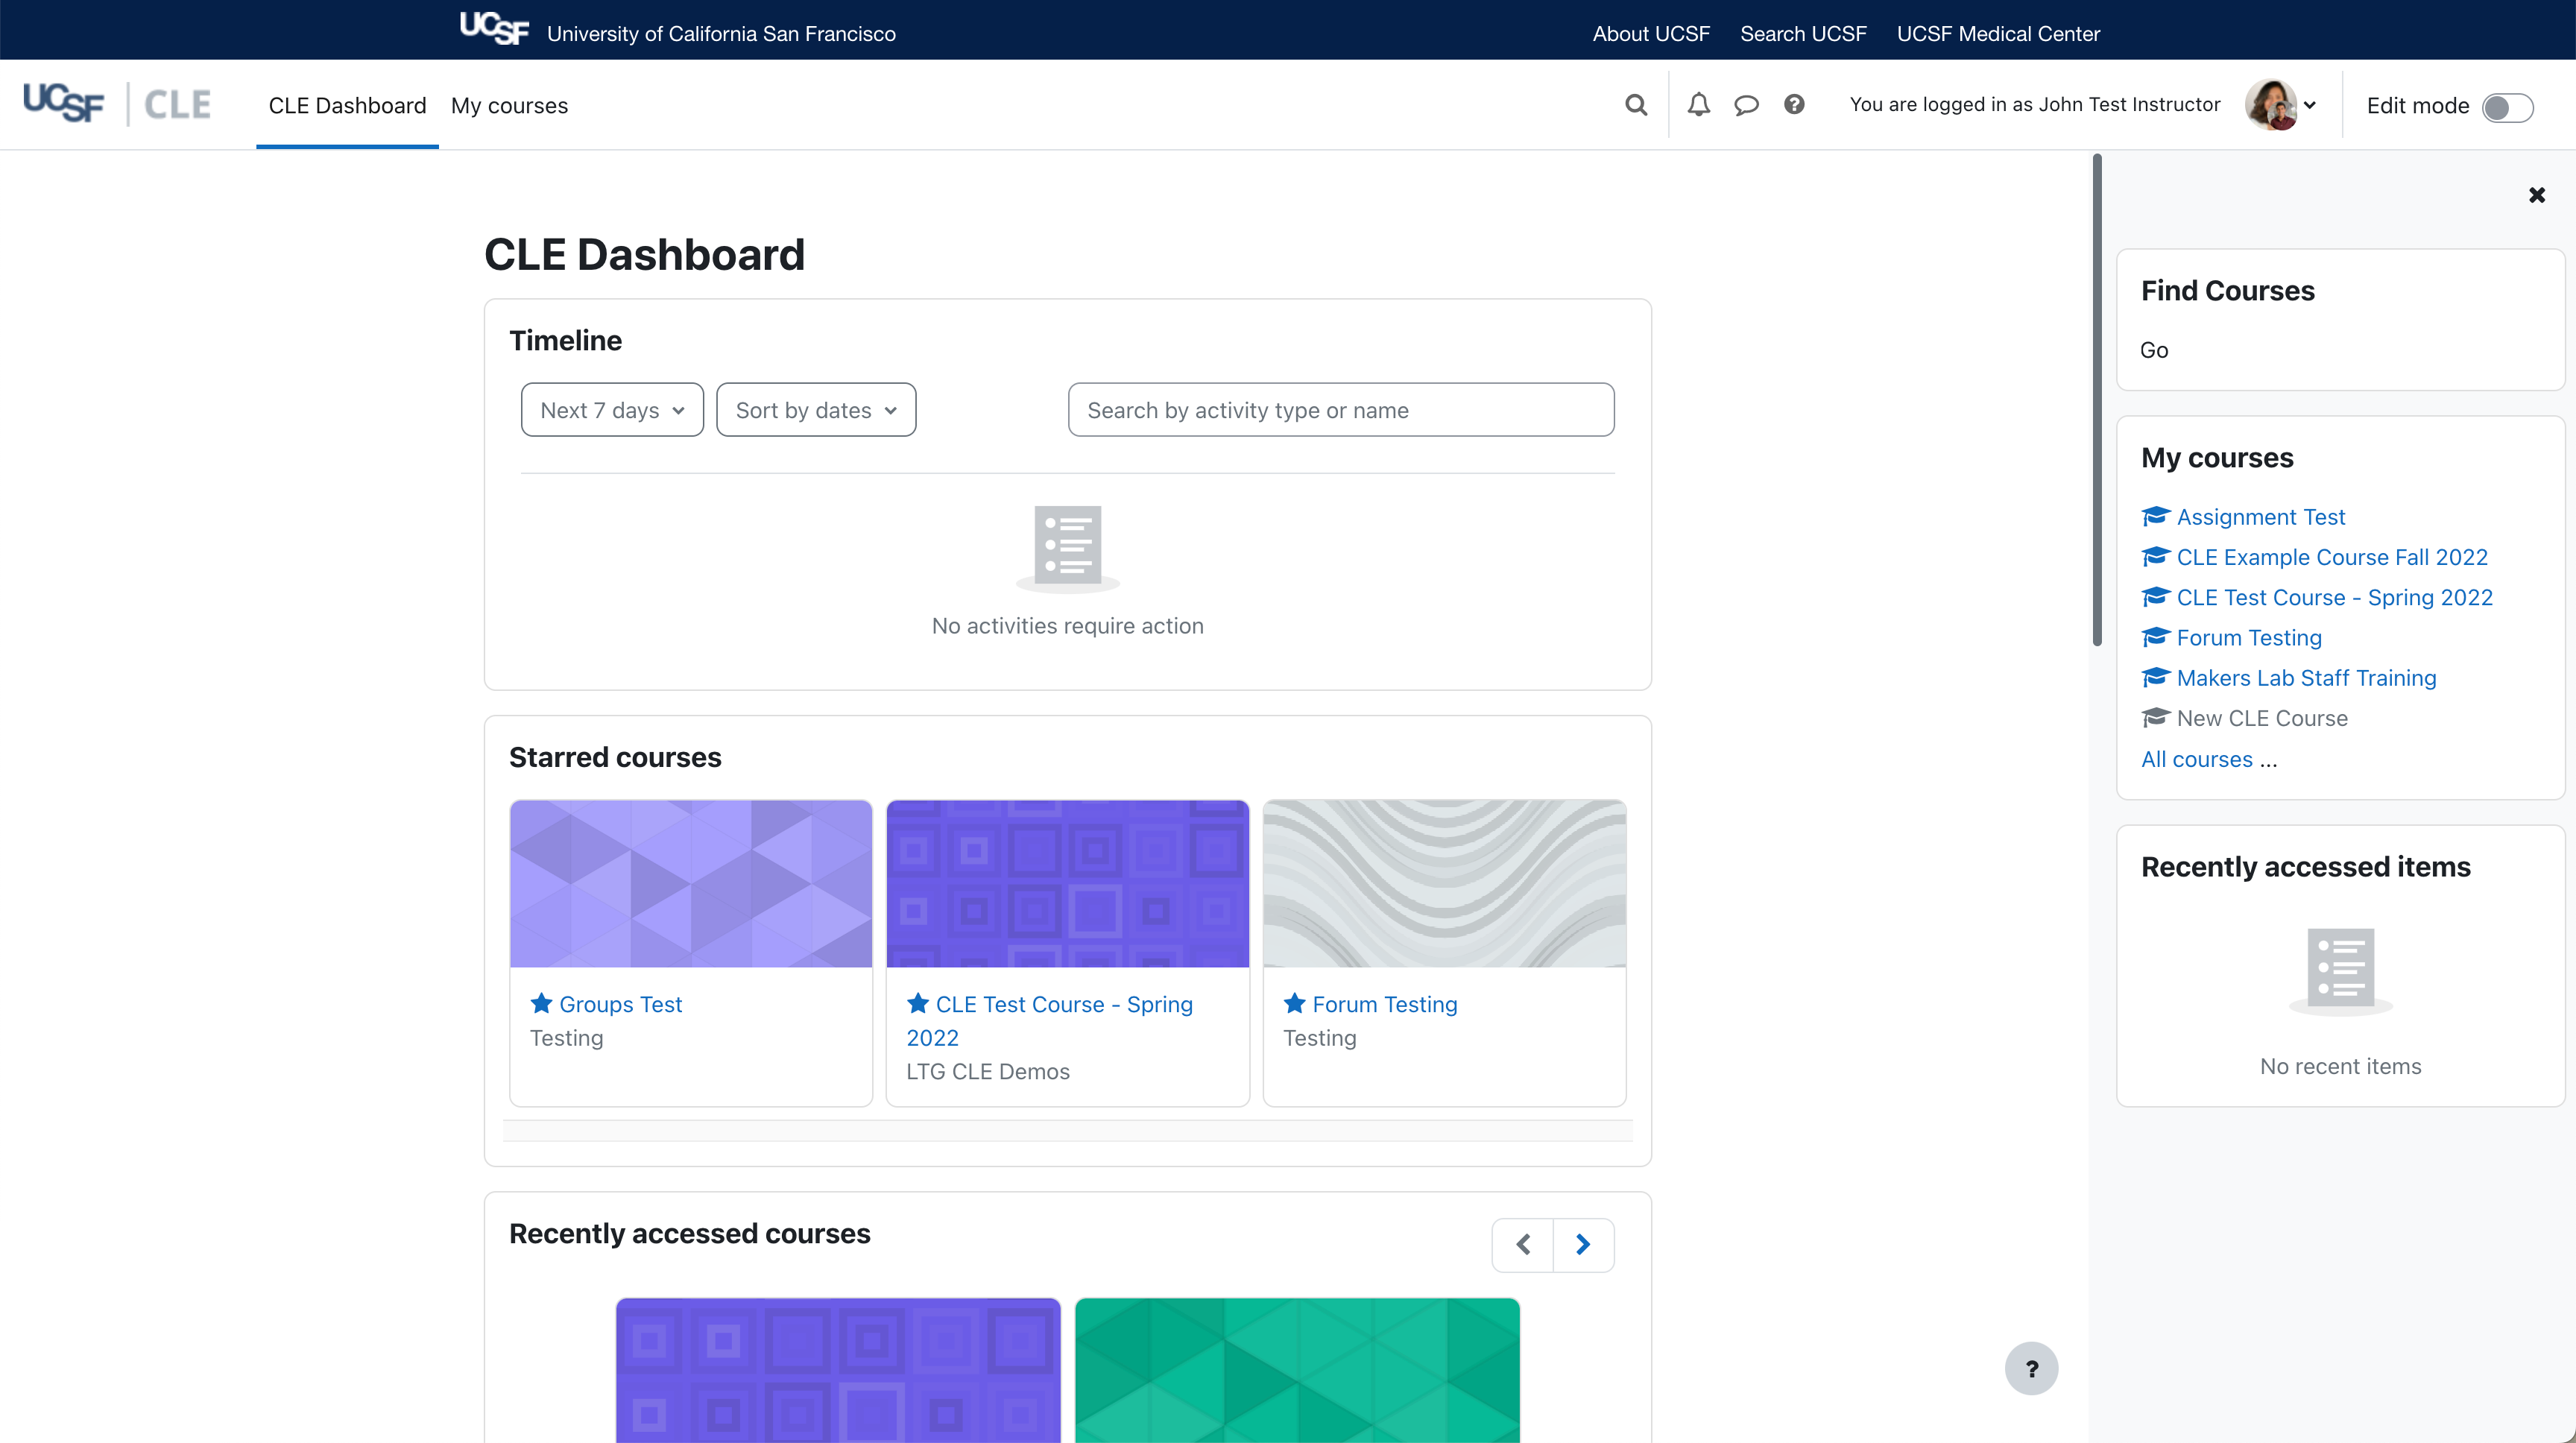Open the notifications bell icon
This screenshot has width=2576, height=1443.
coord(1699,105)
